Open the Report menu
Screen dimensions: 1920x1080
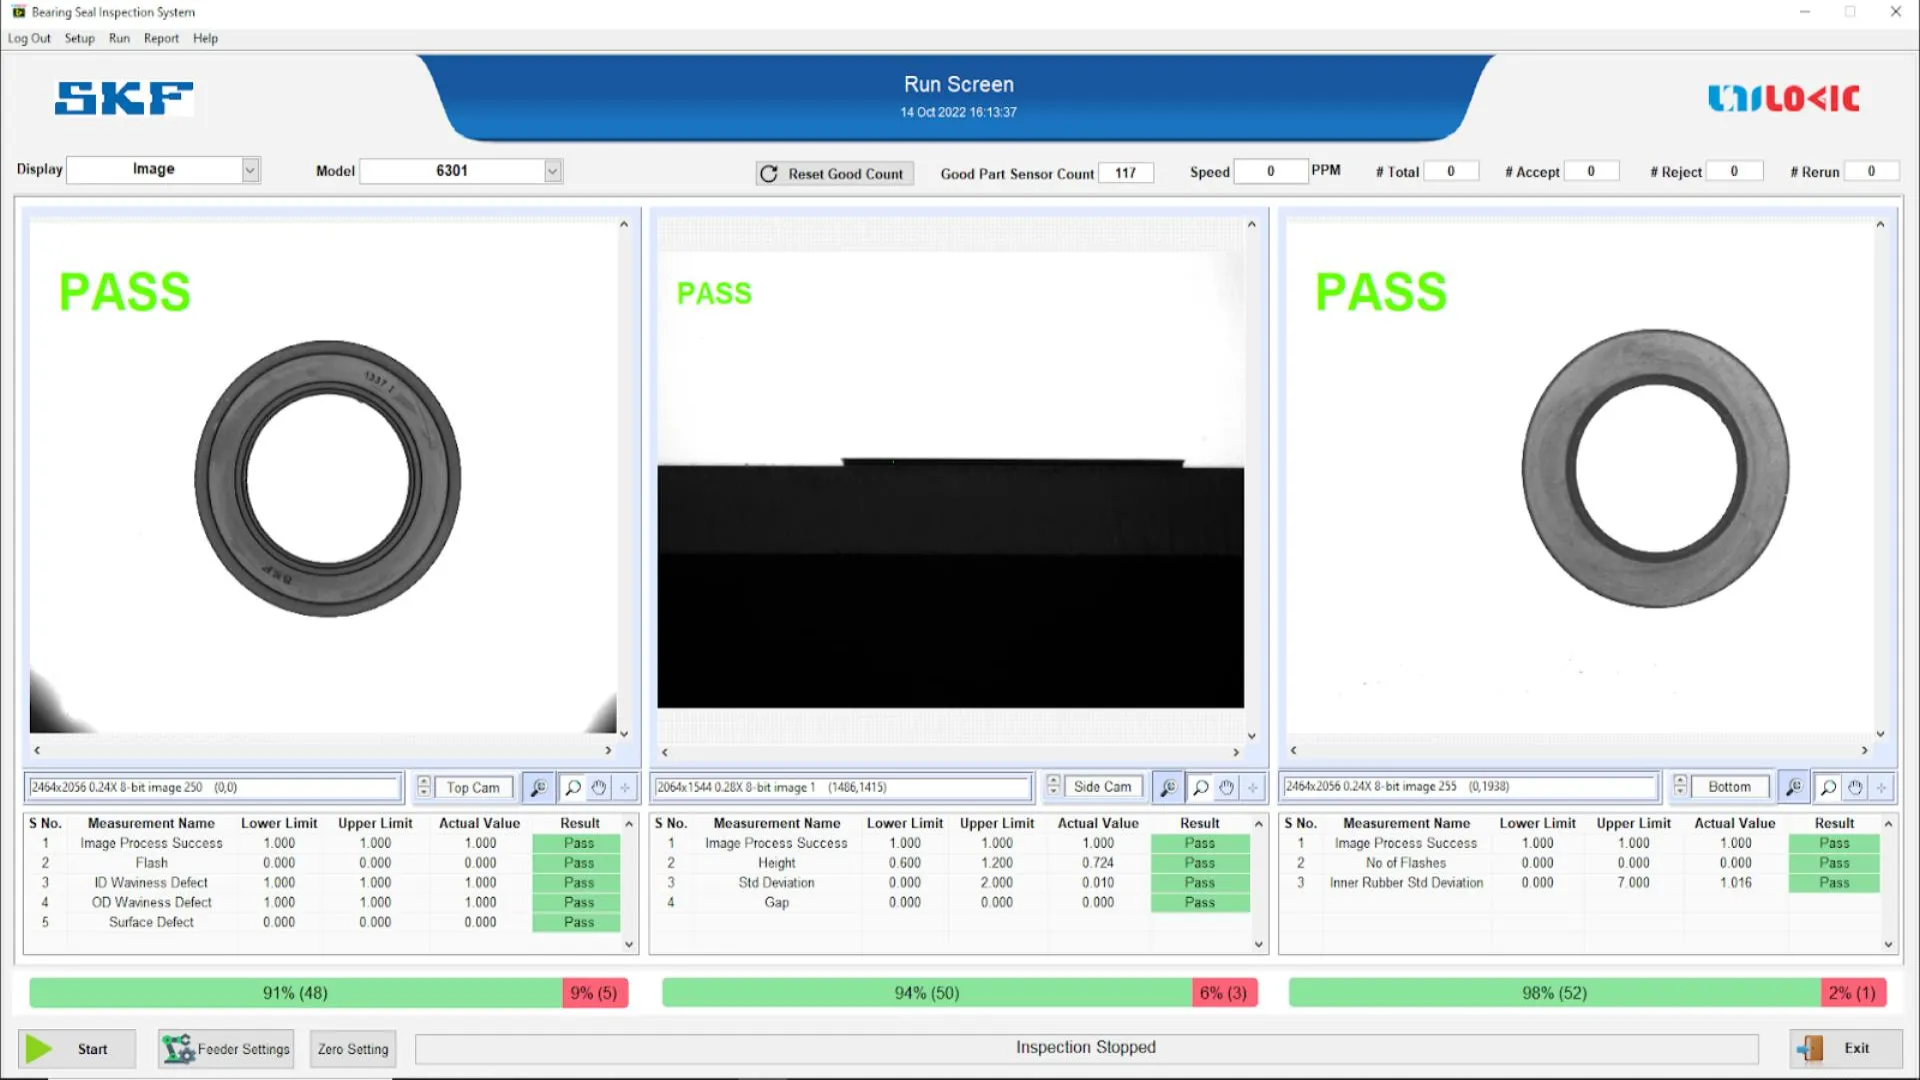pos(161,38)
